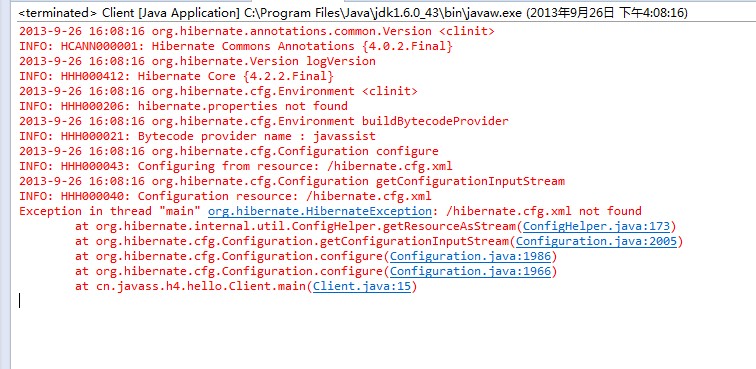Click the 'Environment buildBytecodeProvider' log line

point(264,121)
